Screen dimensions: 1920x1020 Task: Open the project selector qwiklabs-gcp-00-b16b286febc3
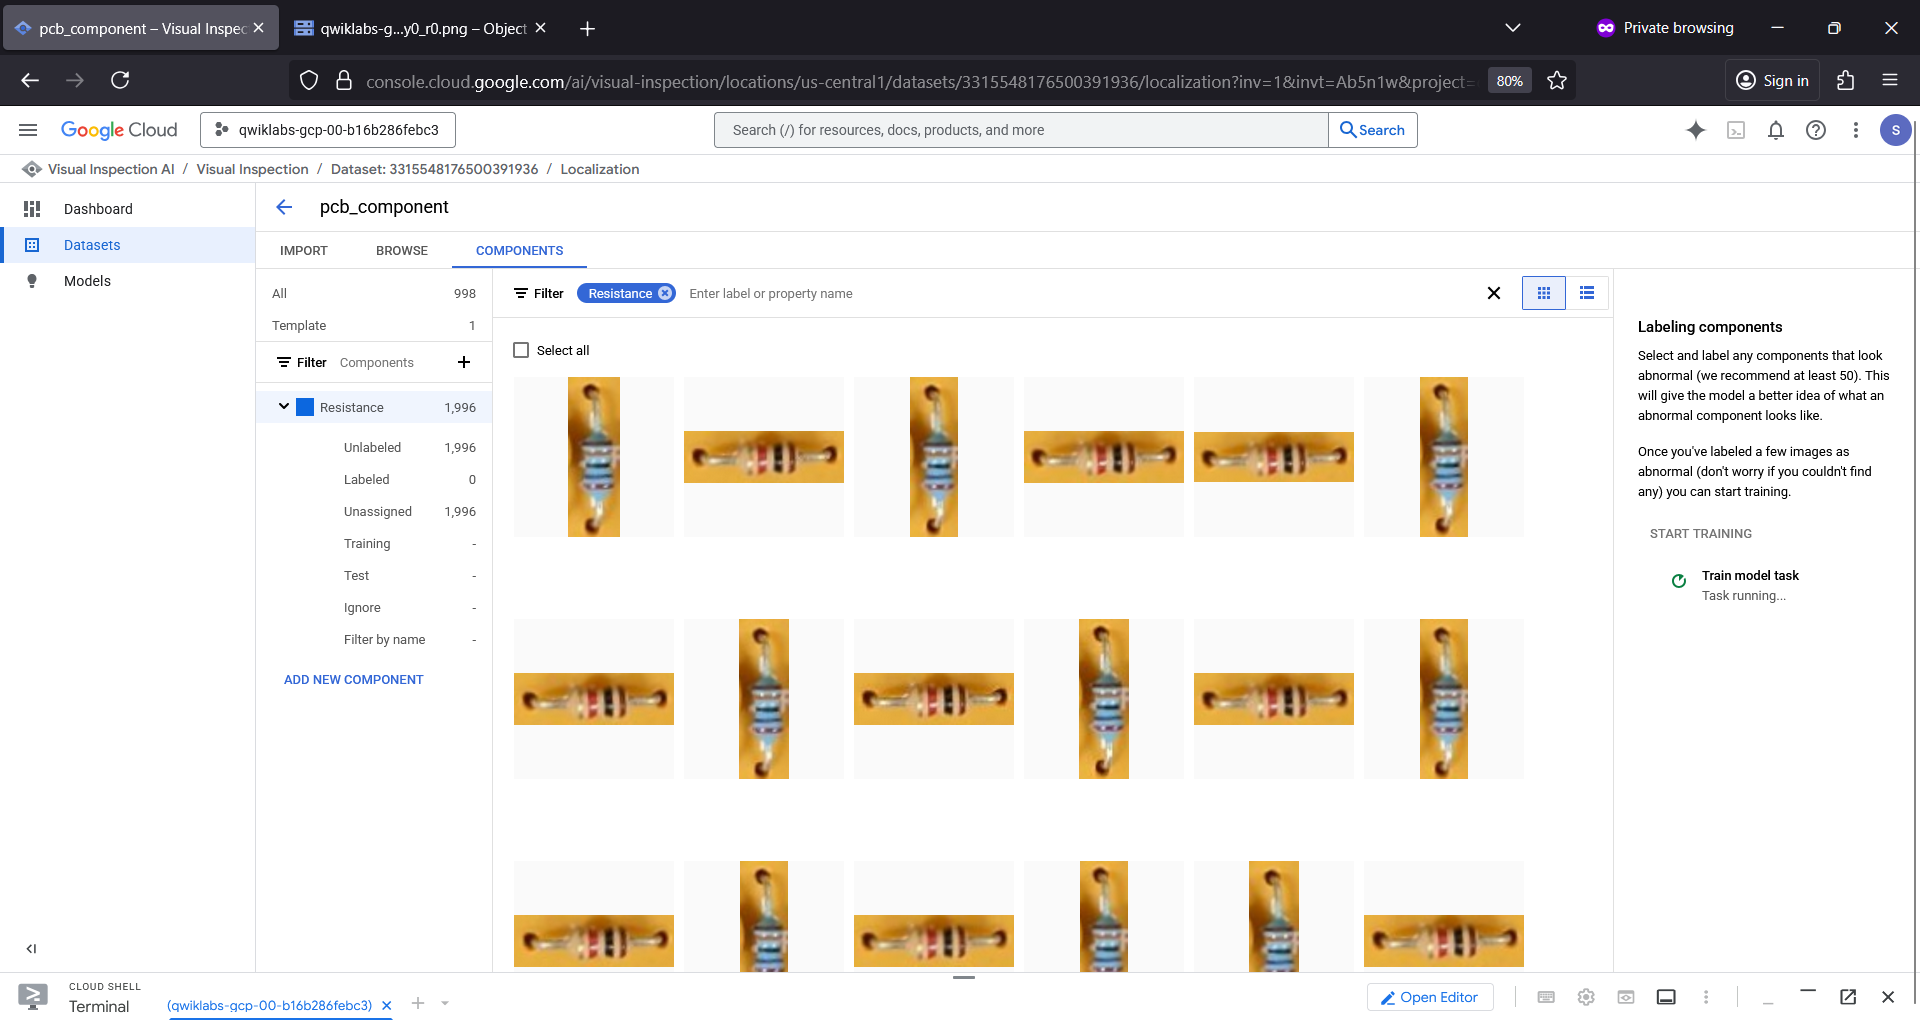coord(328,130)
